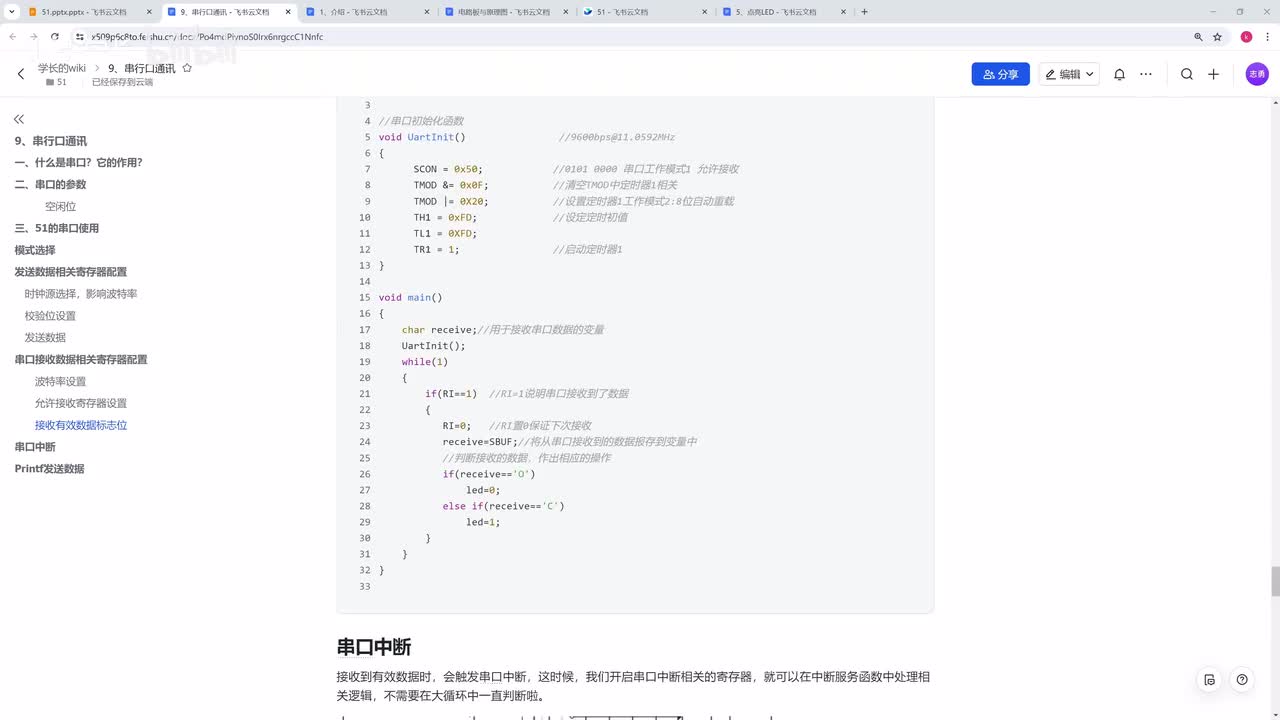This screenshot has height=720, width=1280.
Task: Click 已经保存到云端 save status
Action: click(122, 82)
